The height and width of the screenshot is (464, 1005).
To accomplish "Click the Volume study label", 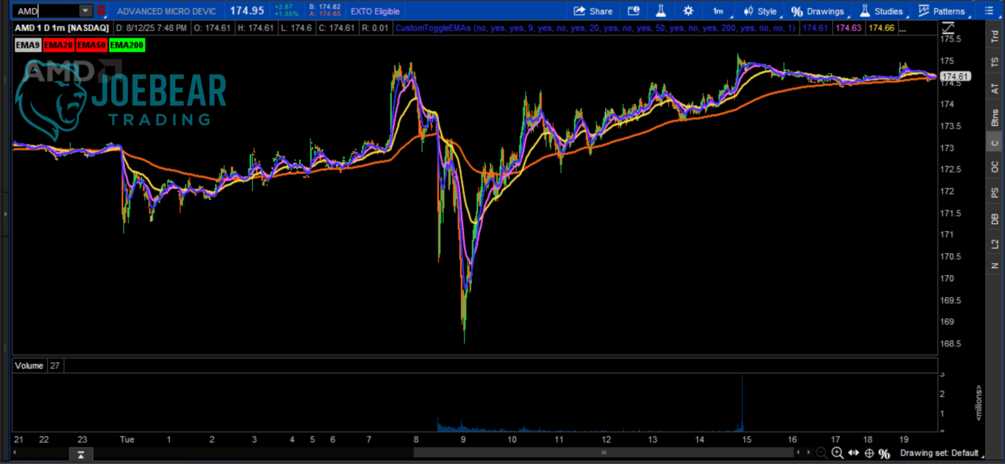I will point(29,366).
